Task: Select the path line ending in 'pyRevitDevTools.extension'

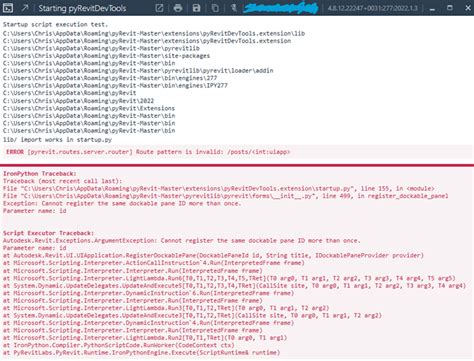Action: tap(147, 41)
